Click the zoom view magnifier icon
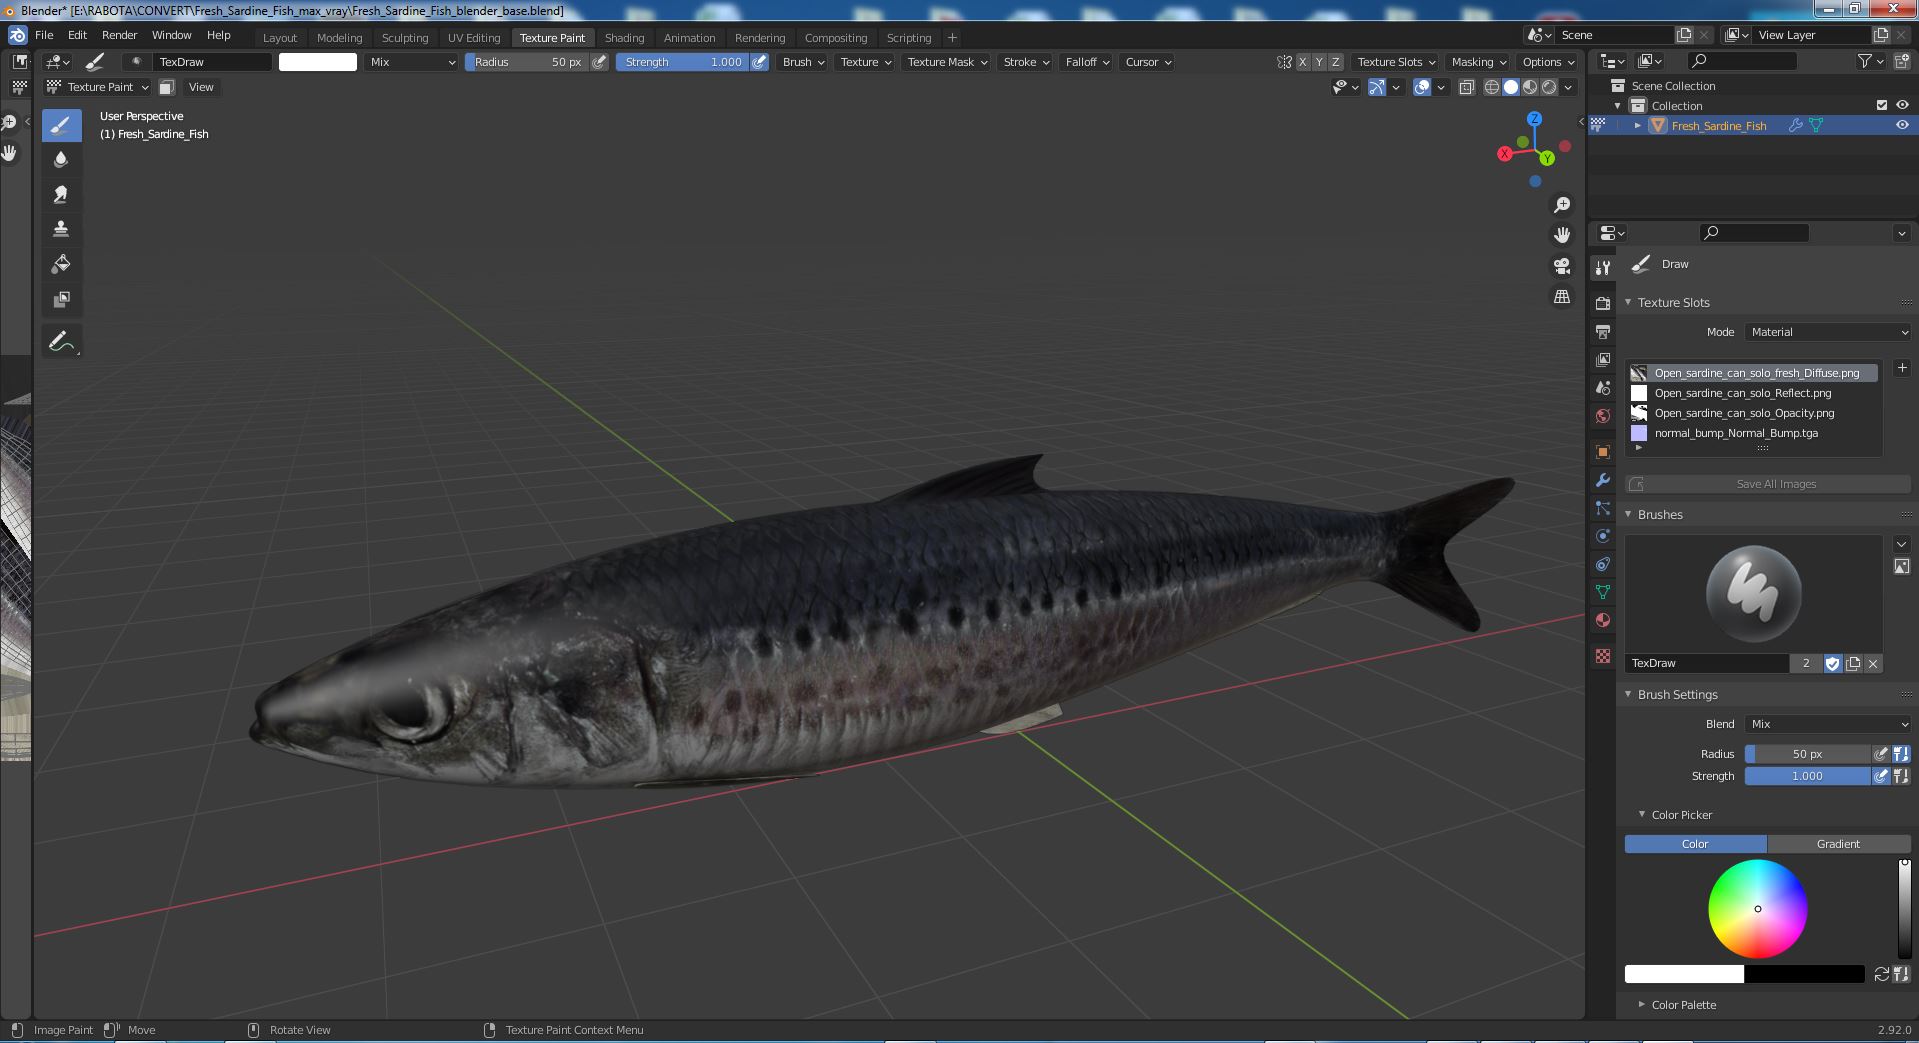The image size is (1919, 1043). point(1561,205)
